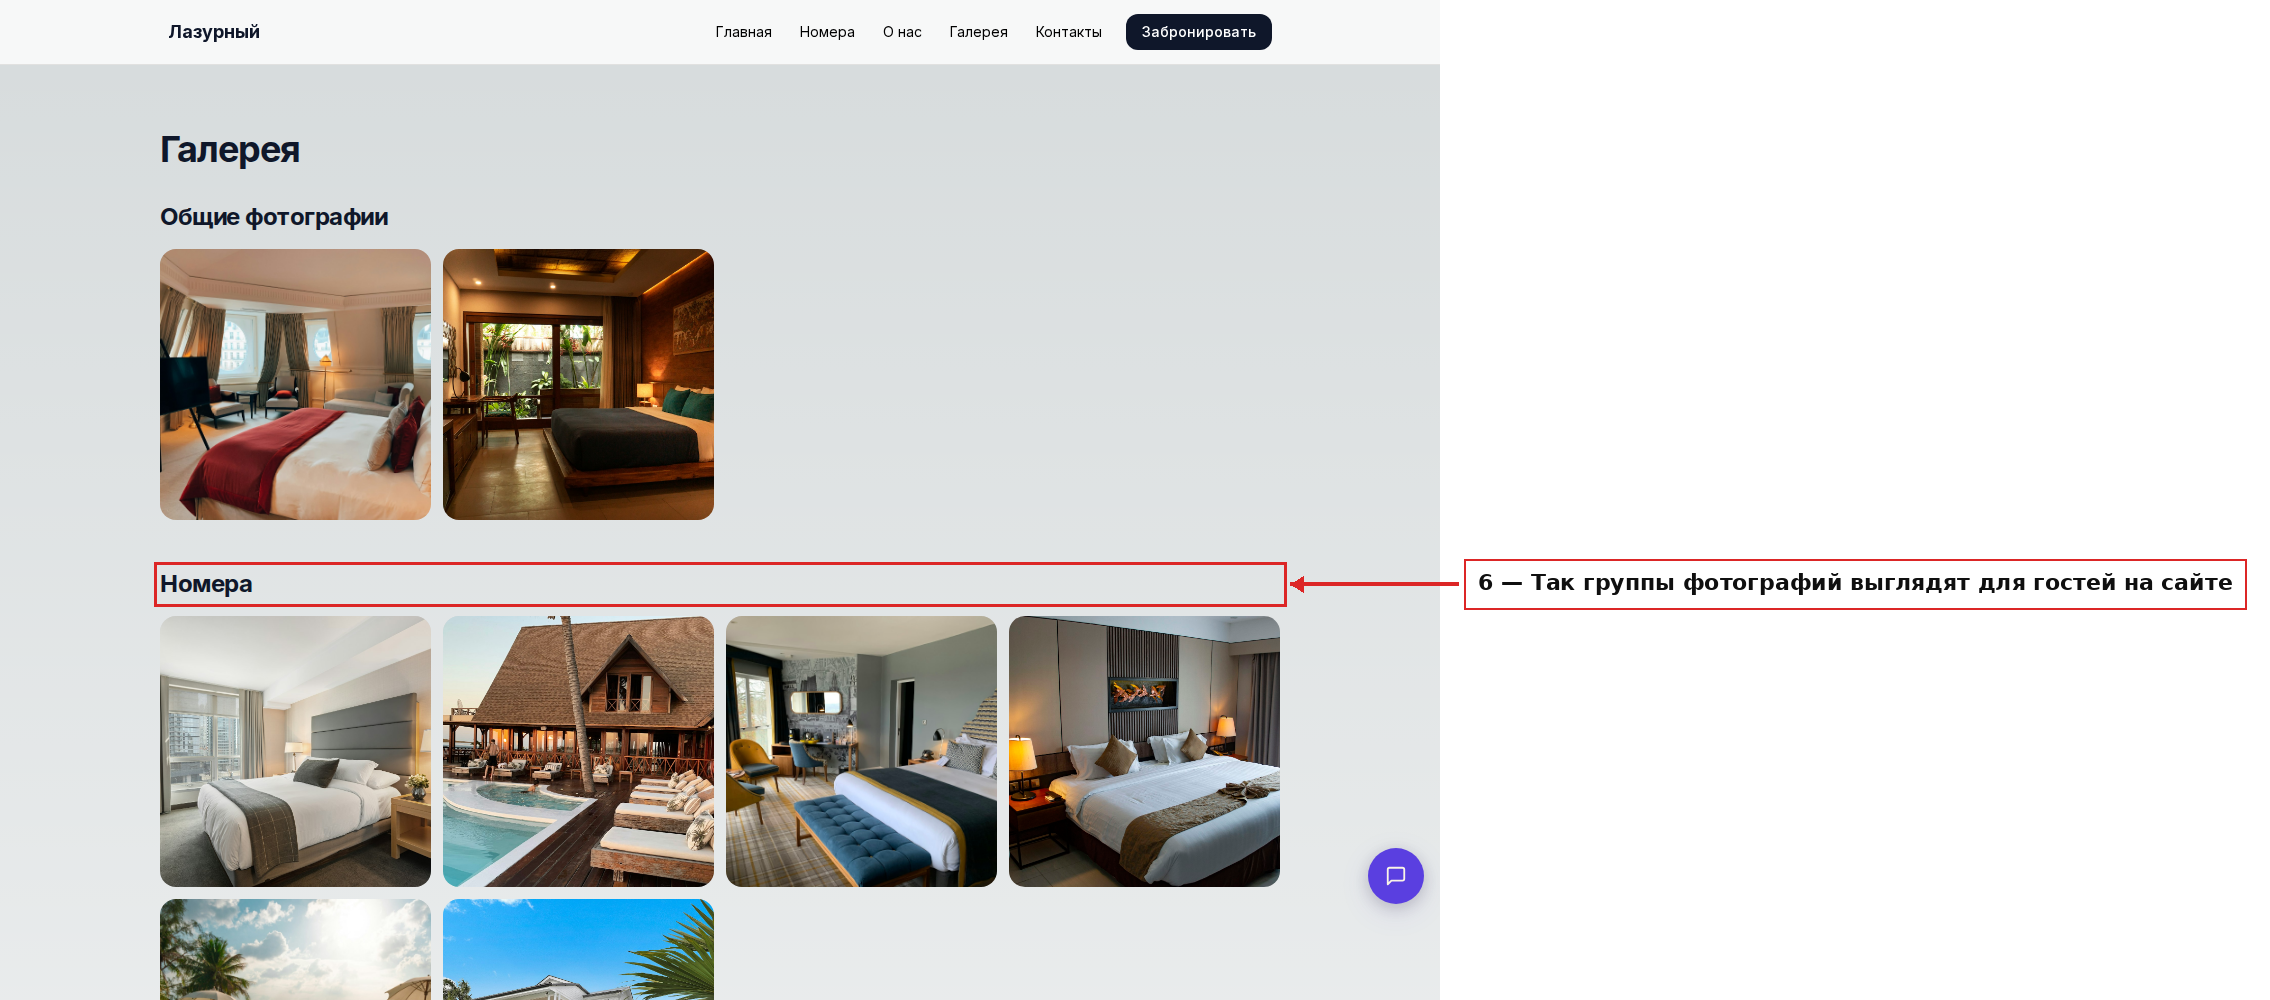Open the thatched-roof poolside photo
The width and height of the screenshot is (2270, 1000).
tap(578, 751)
